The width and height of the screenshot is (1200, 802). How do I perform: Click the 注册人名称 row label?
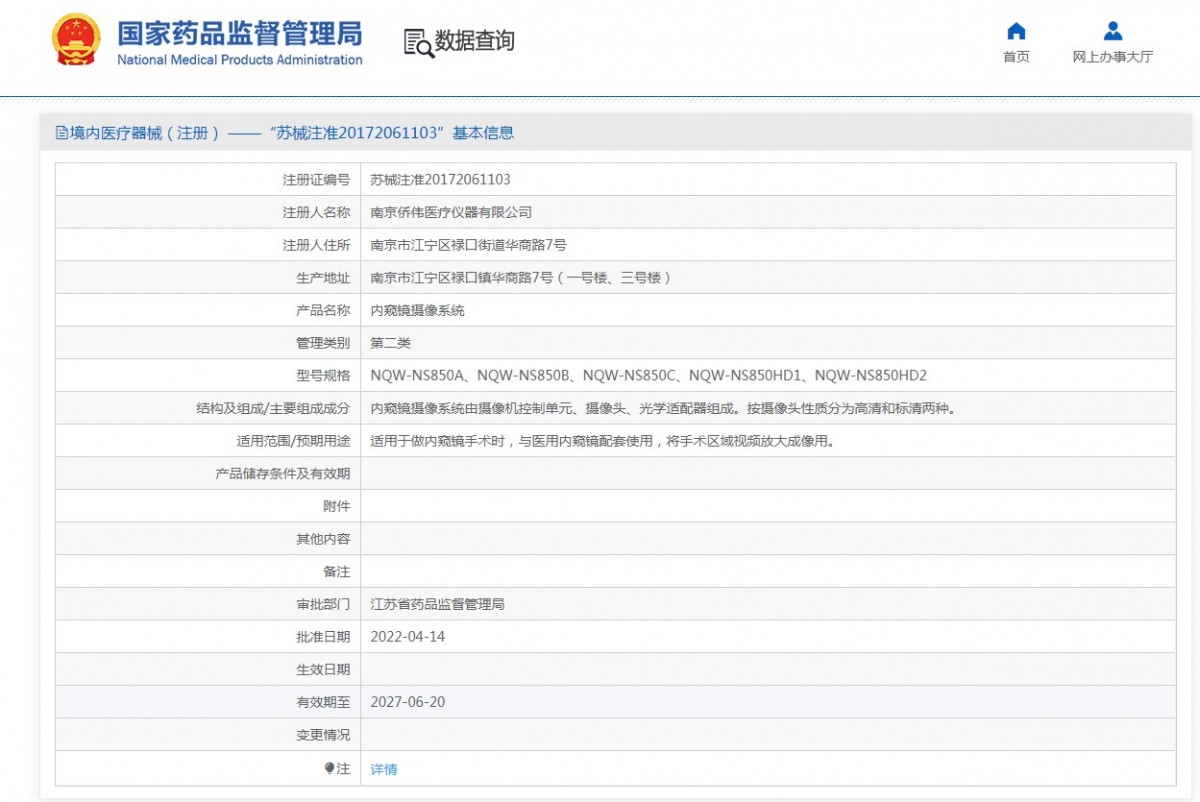(316, 212)
